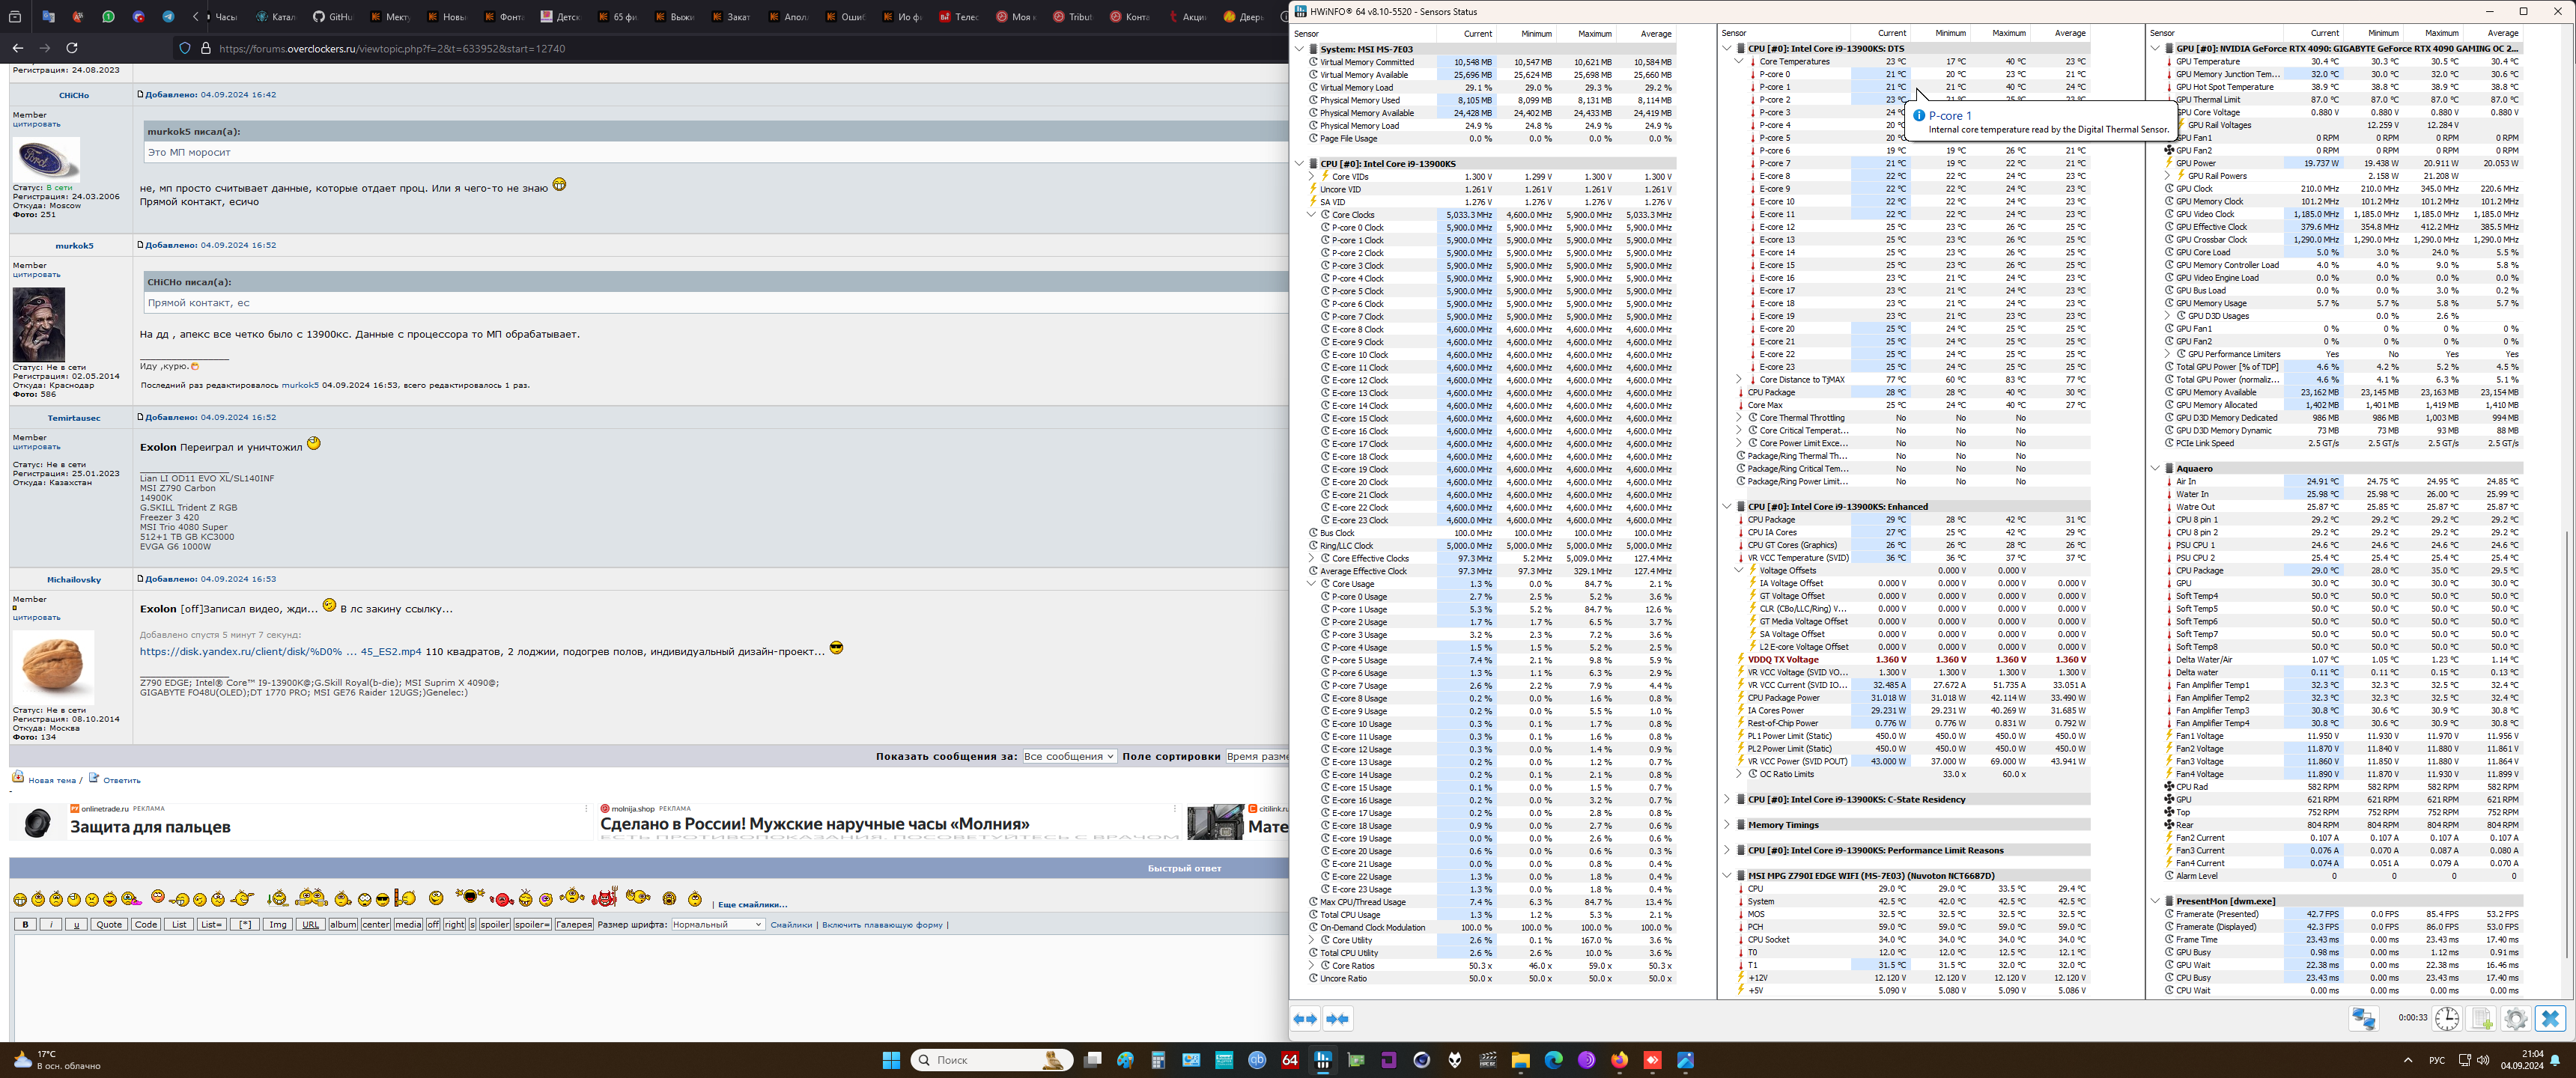Click the Ответить reply link
The height and width of the screenshot is (1078, 2576).
coord(121,780)
